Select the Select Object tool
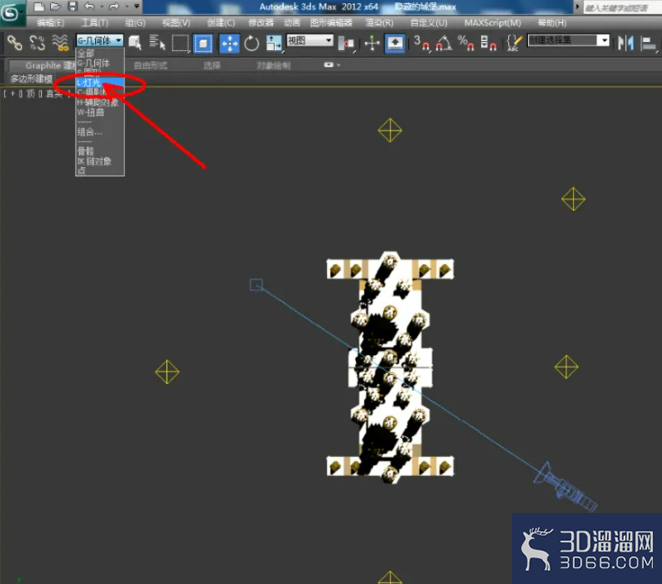 coord(135,43)
